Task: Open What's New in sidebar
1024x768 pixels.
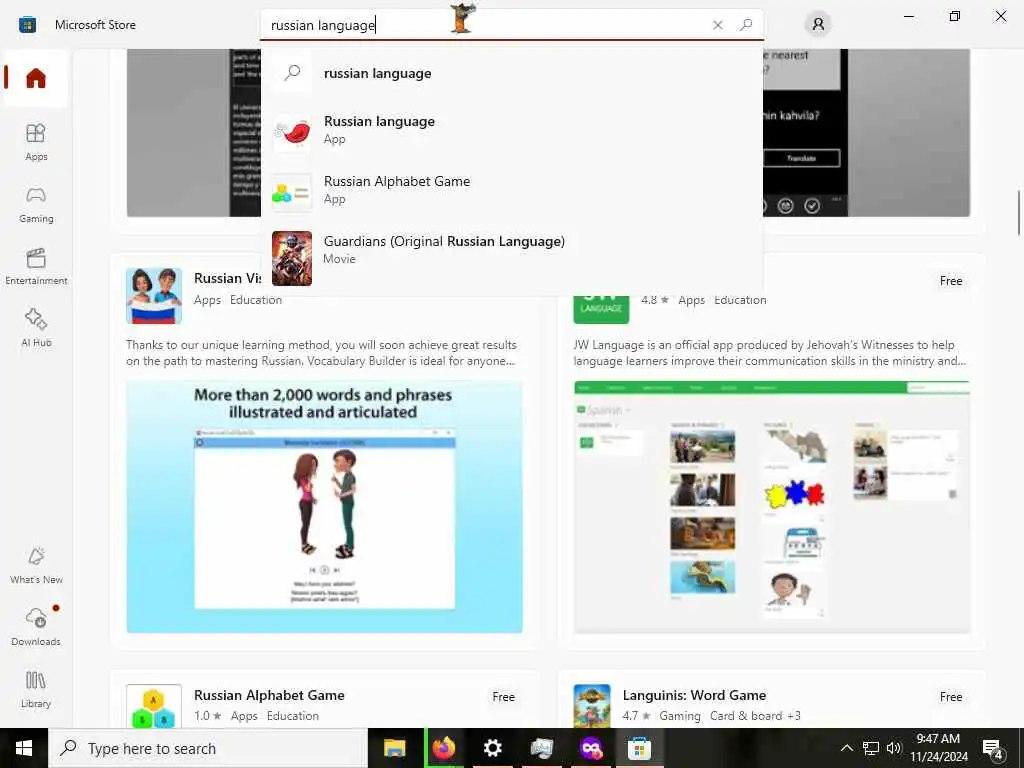Action: (x=36, y=566)
